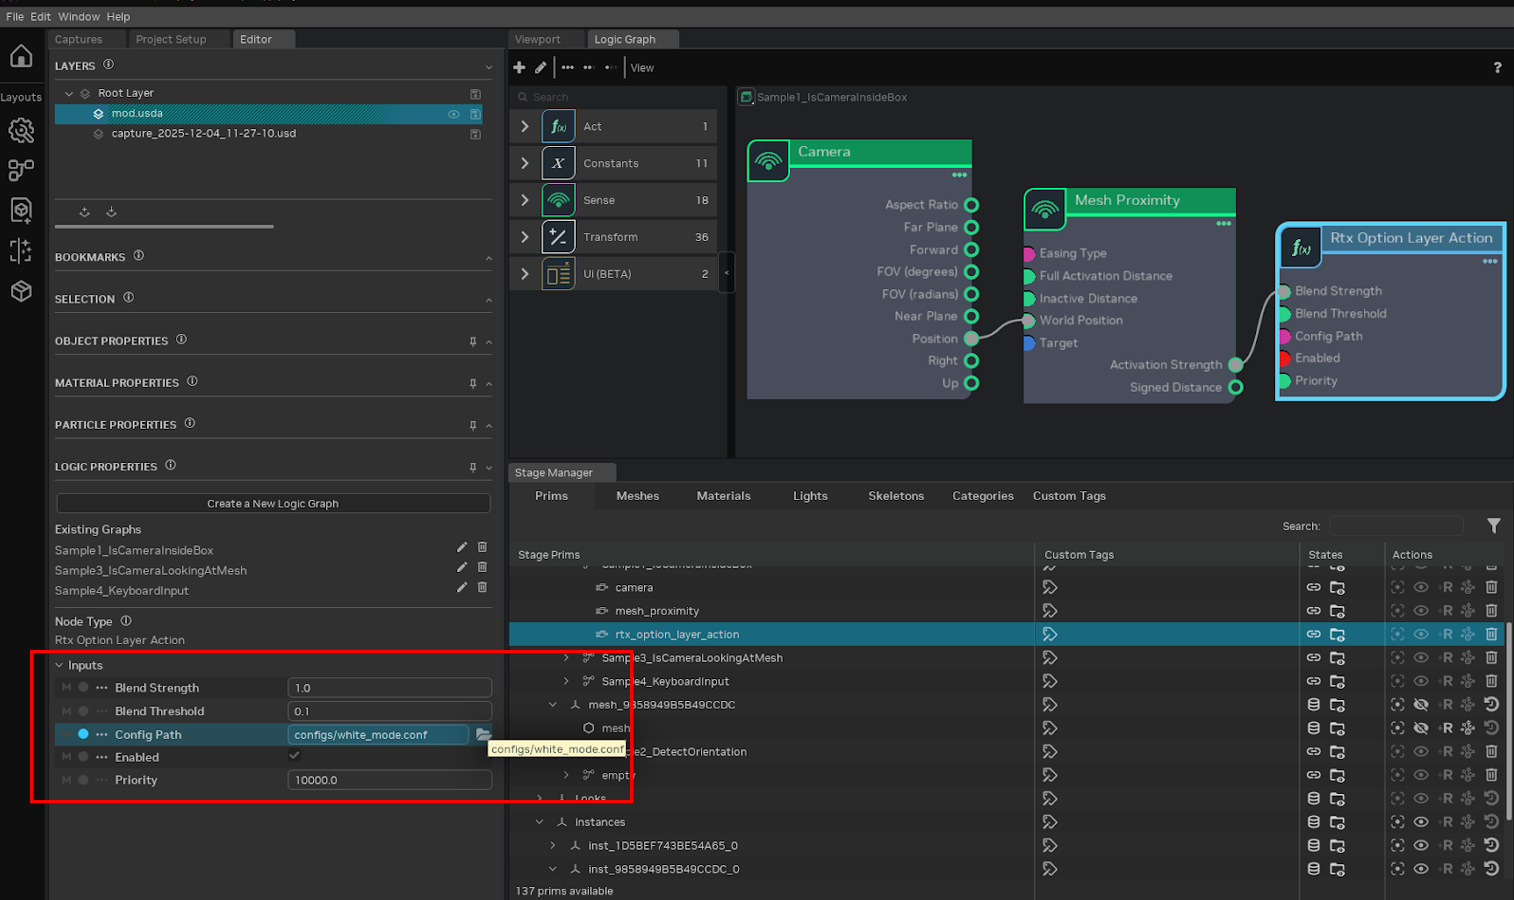The image size is (1514, 900).
Task: Collapse the Inputs section
Action: [60, 665]
